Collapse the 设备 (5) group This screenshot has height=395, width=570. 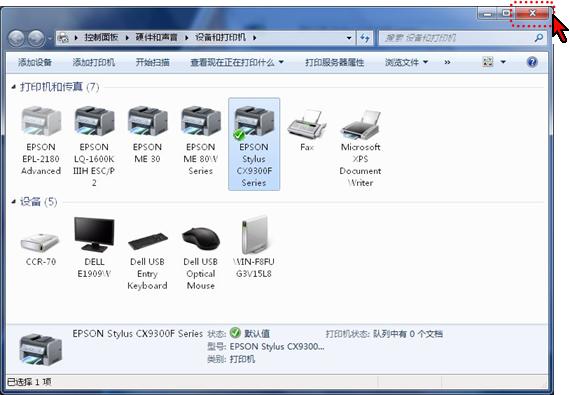(x=13, y=201)
